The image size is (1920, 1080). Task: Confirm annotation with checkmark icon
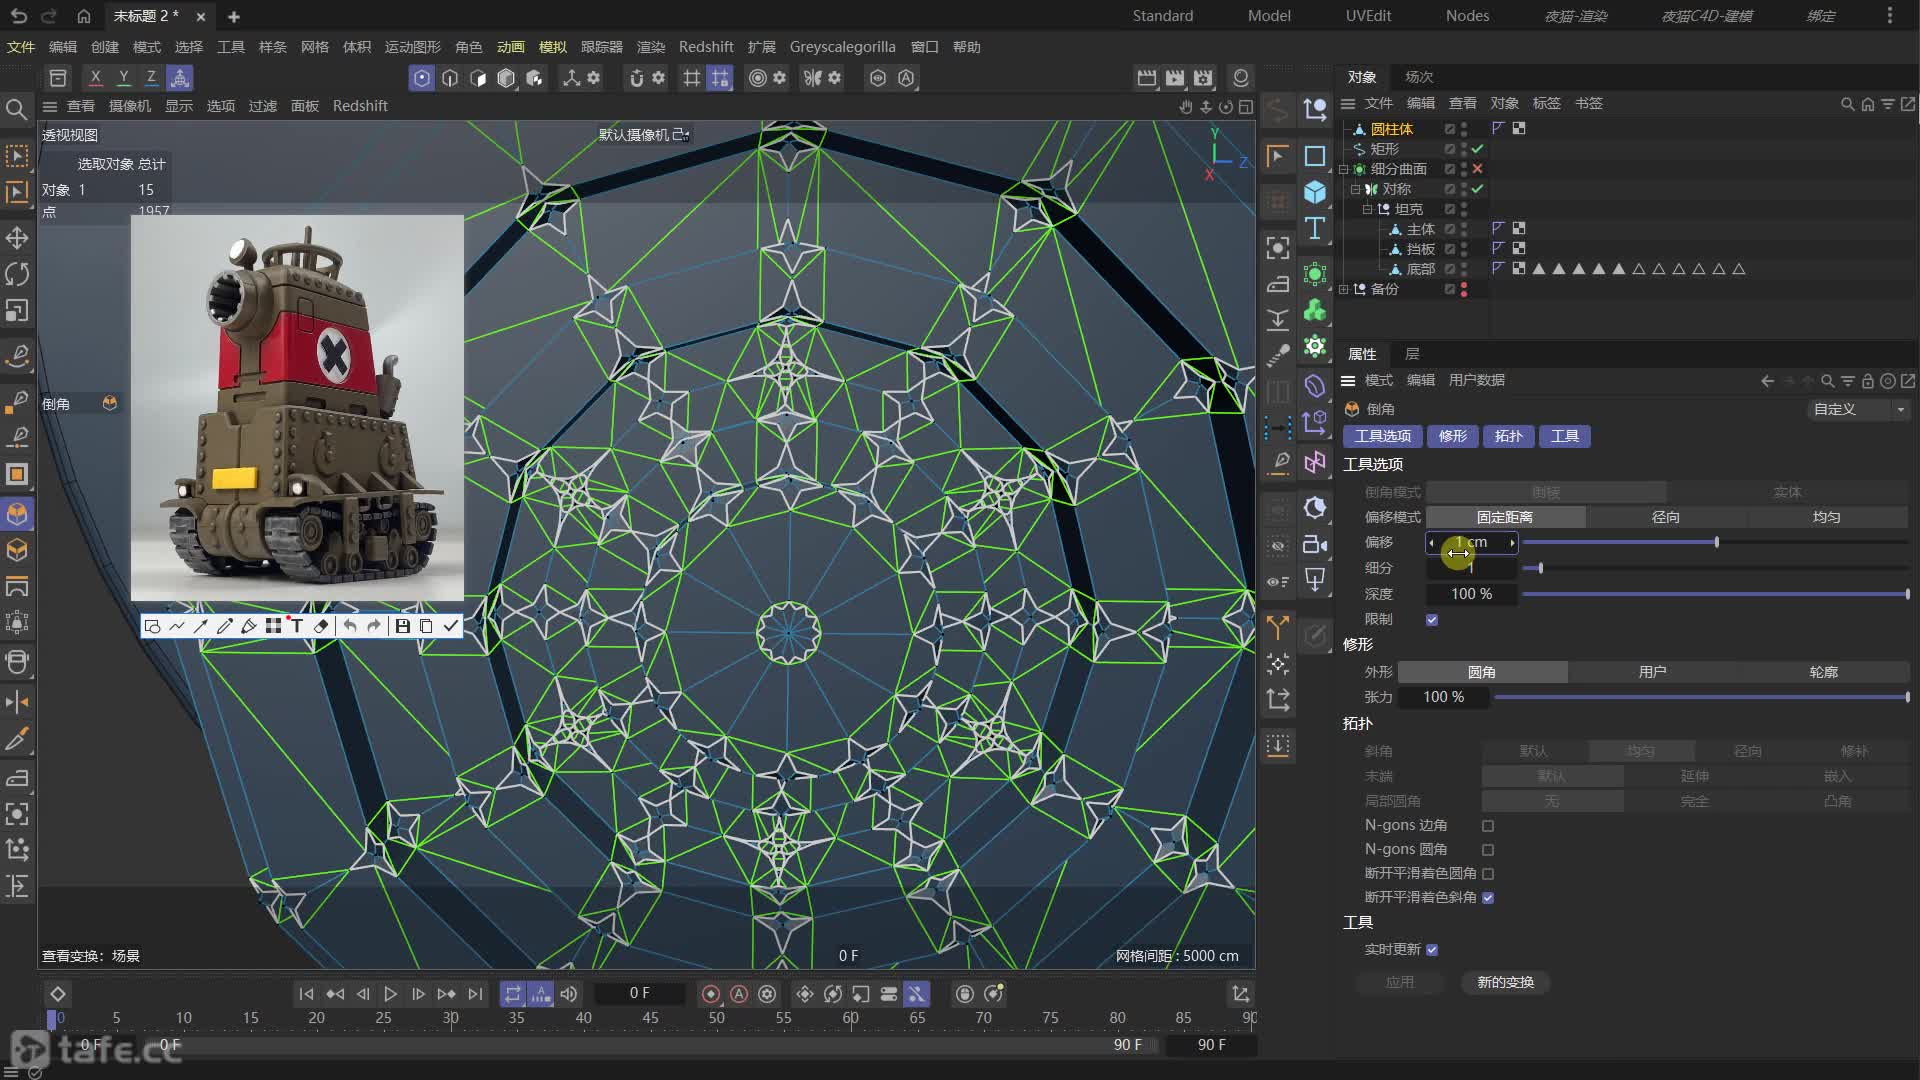(x=451, y=626)
